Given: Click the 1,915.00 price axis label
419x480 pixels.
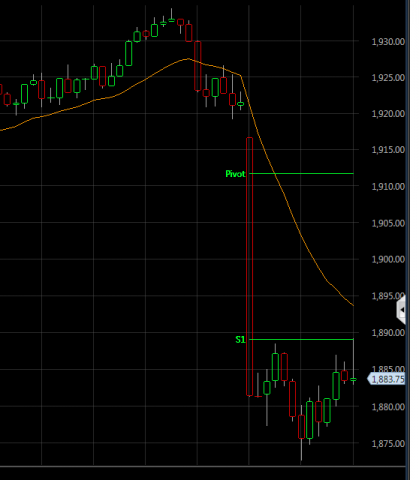Looking at the screenshot, I should (x=388, y=150).
